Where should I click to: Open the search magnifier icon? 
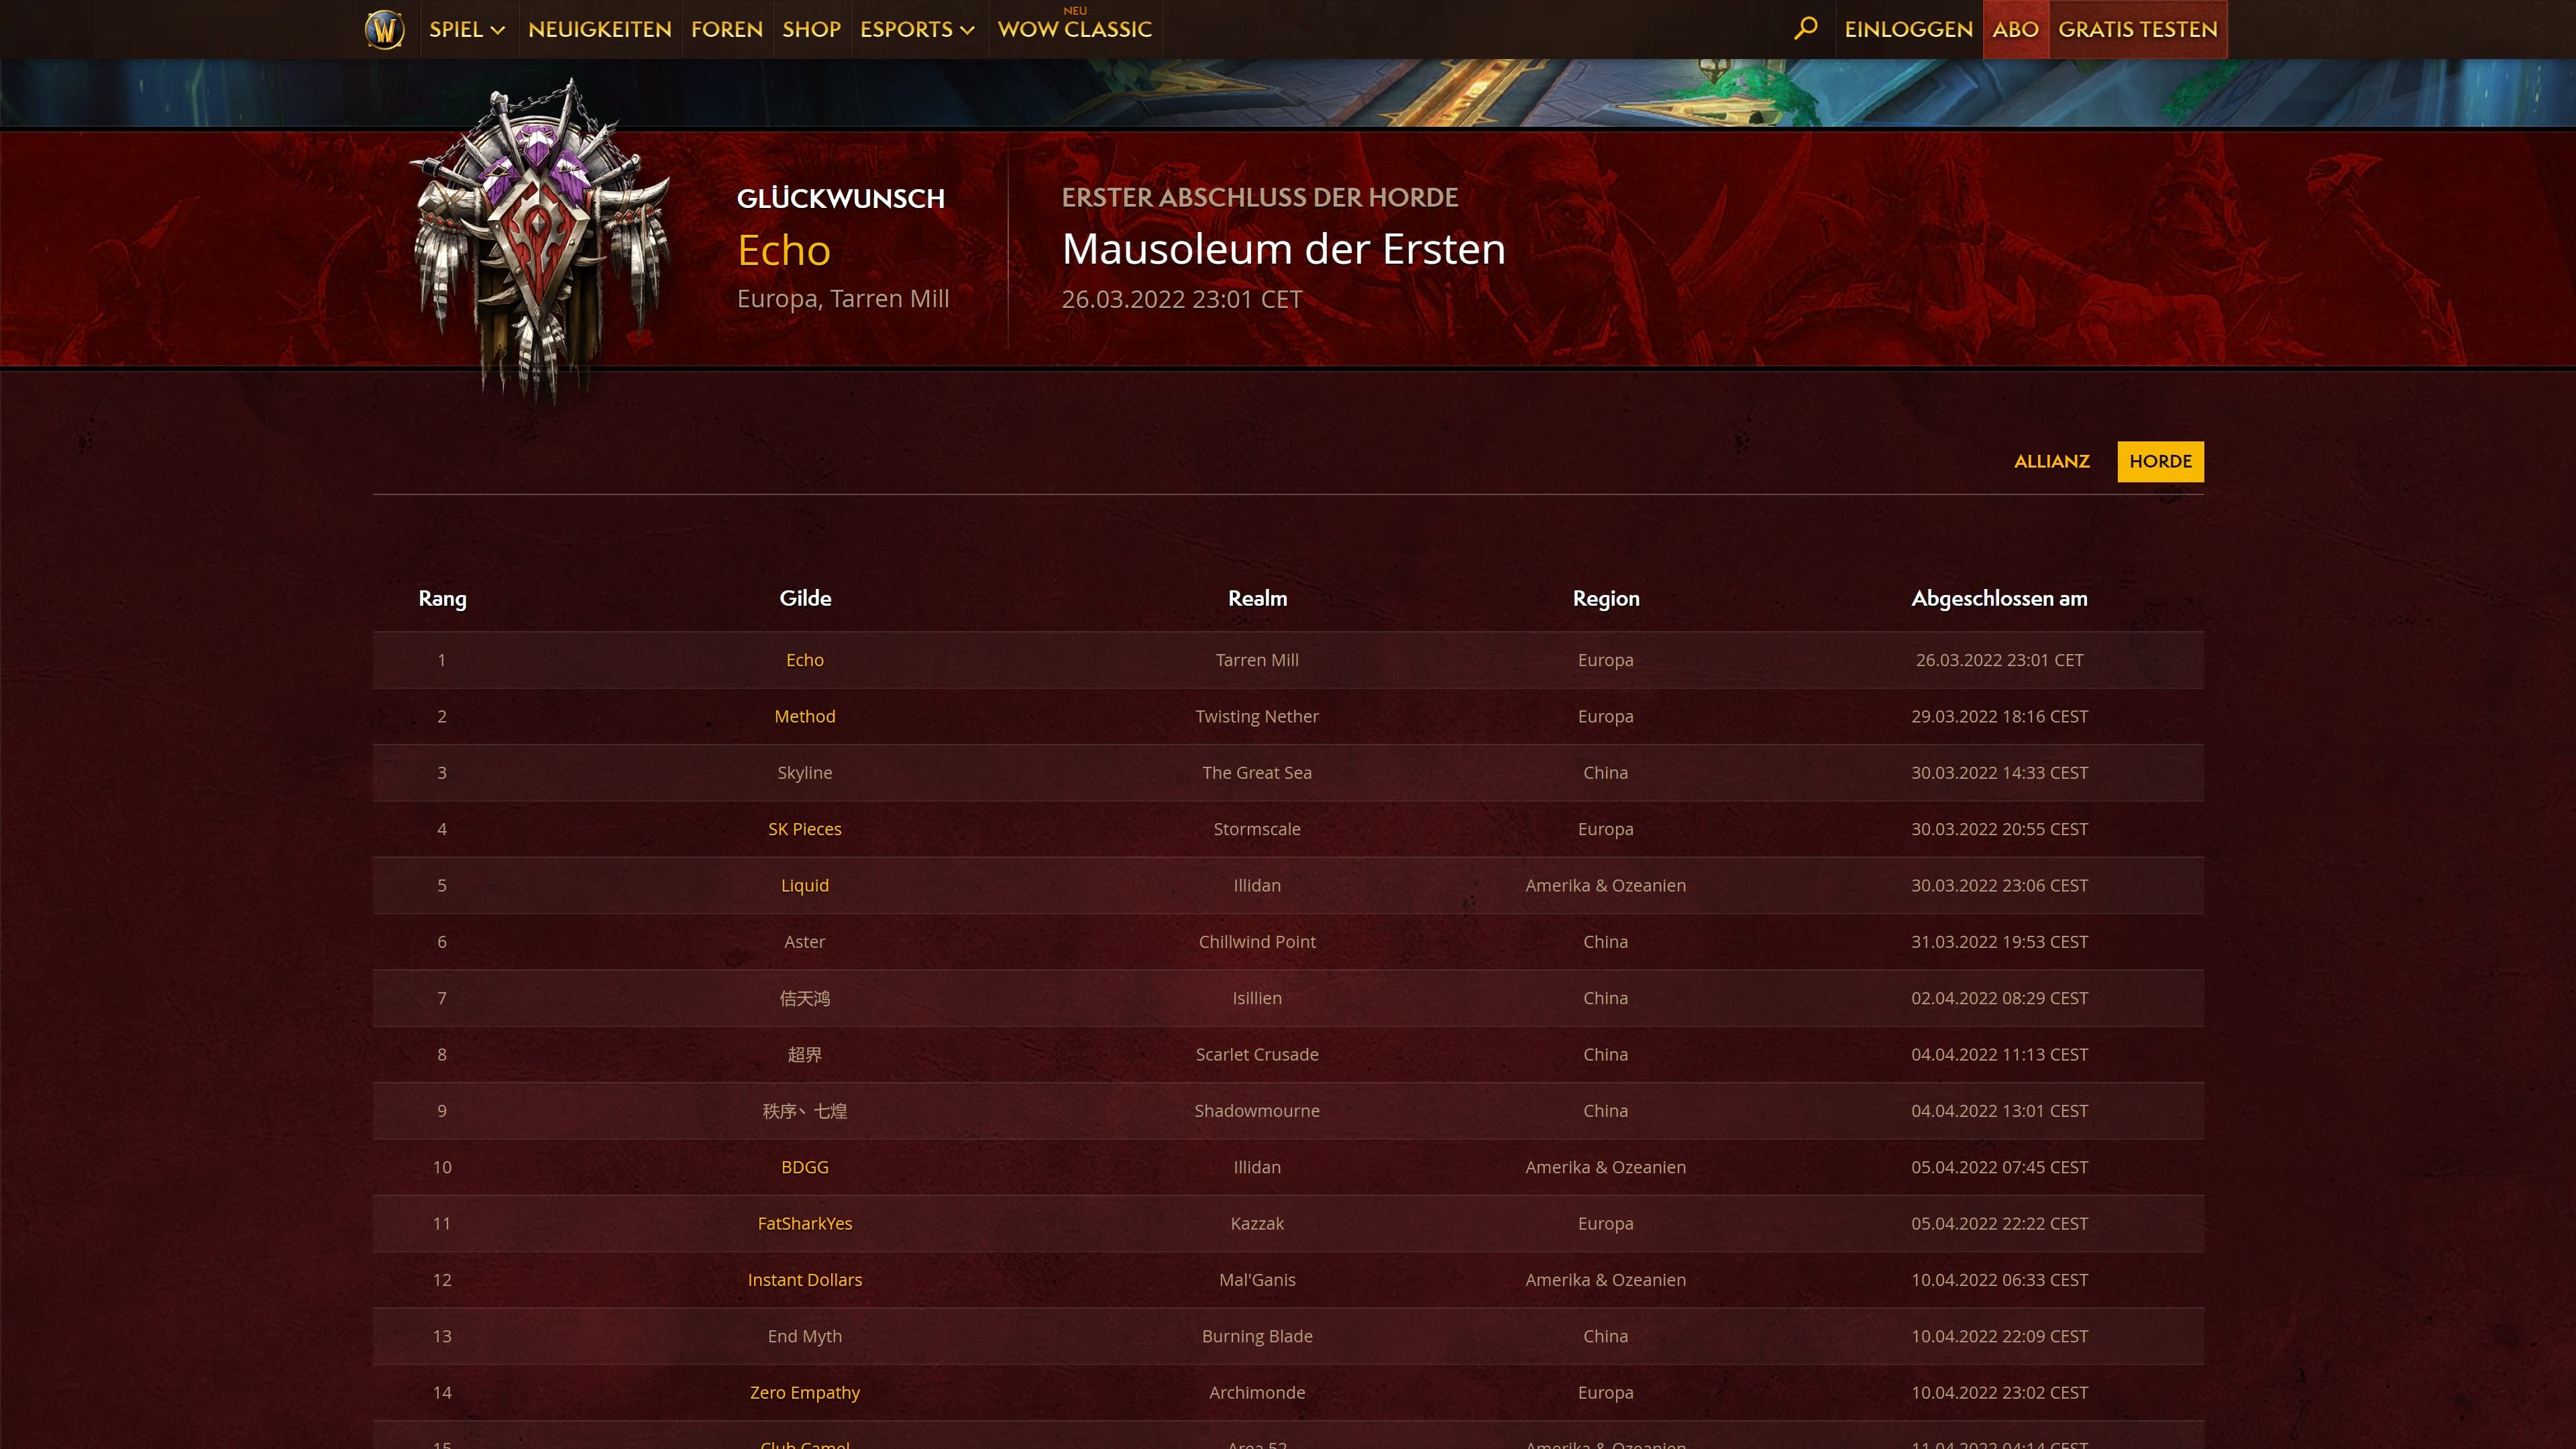1805,29
